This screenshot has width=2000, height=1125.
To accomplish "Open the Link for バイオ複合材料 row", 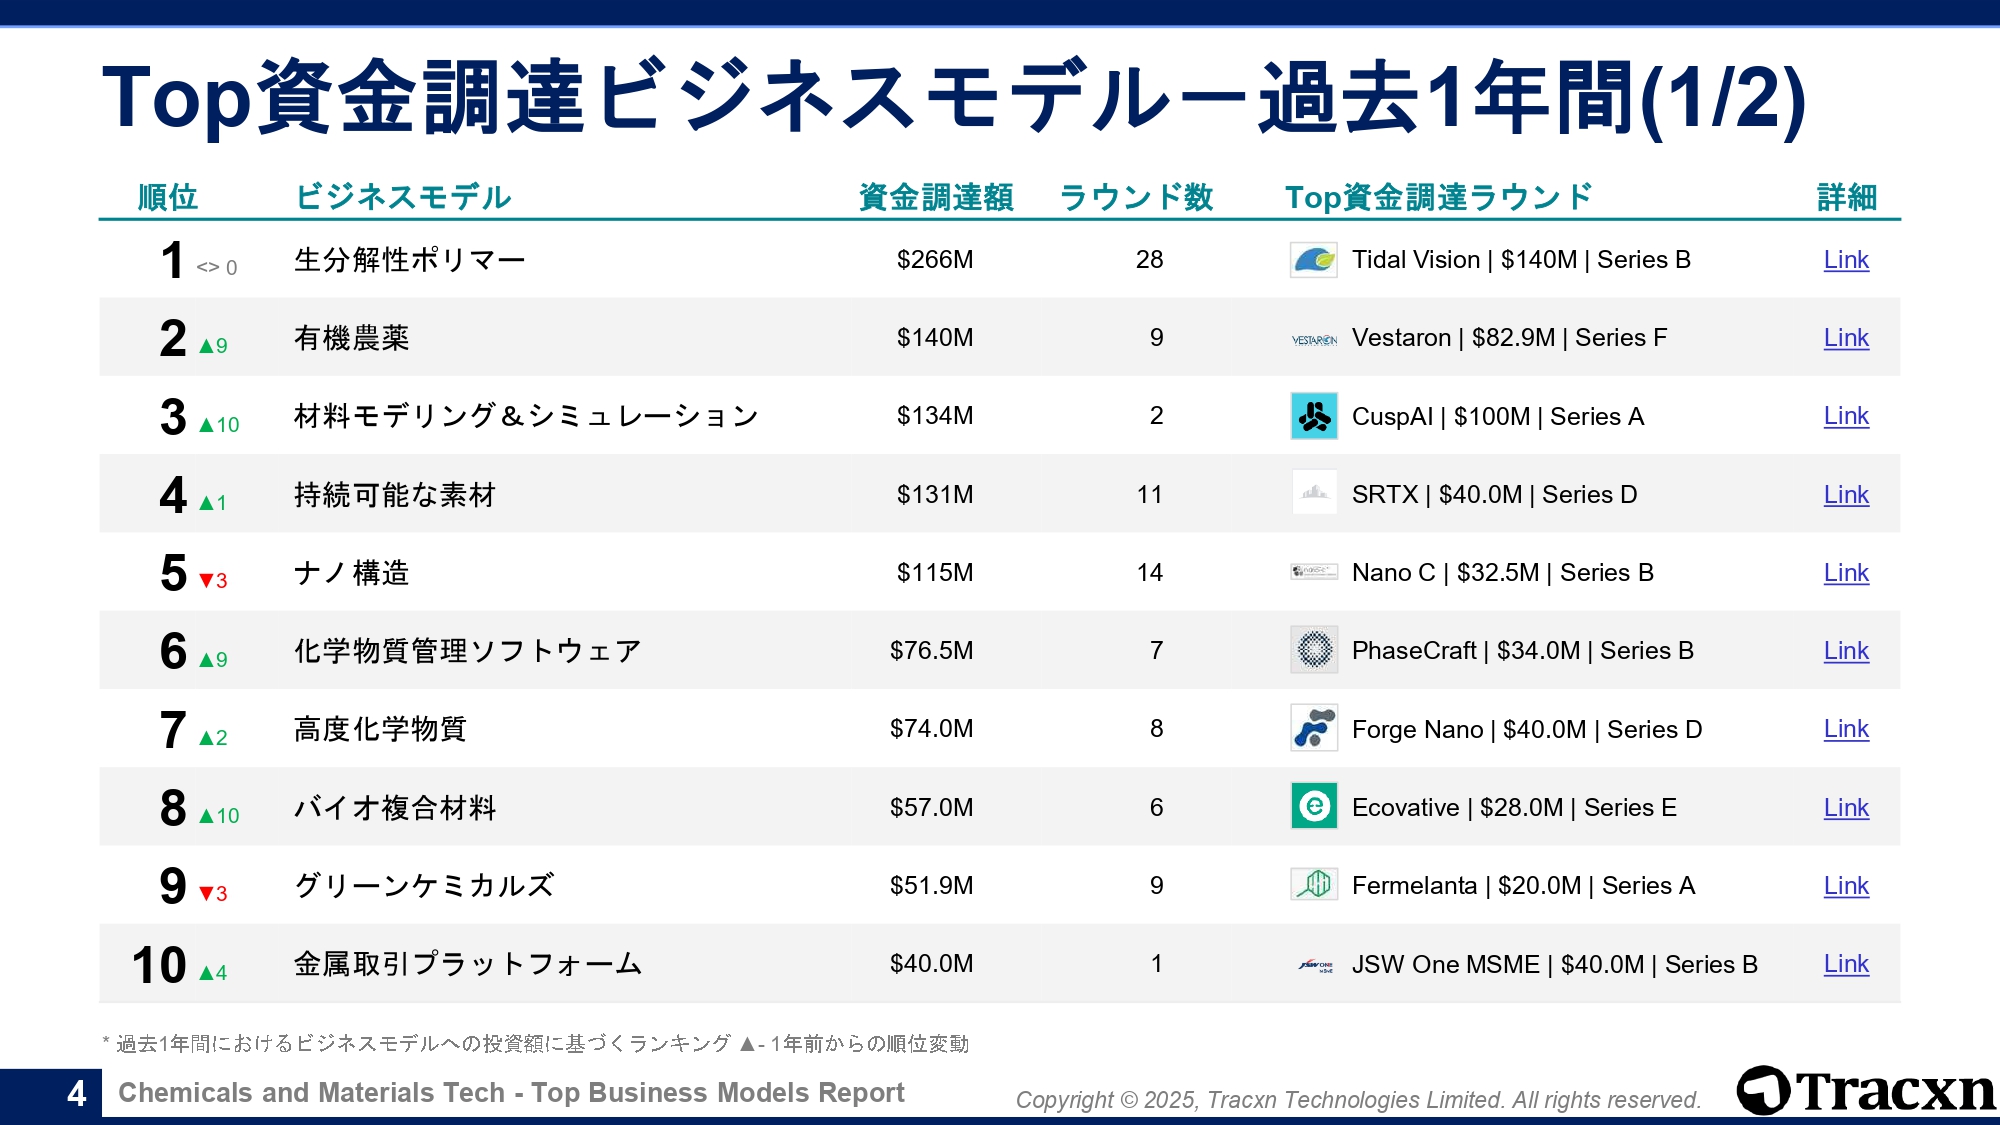I will 1846,808.
